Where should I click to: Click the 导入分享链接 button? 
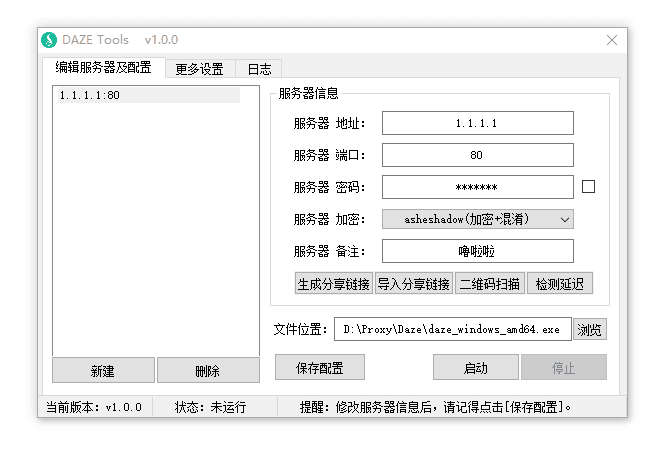point(413,283)
